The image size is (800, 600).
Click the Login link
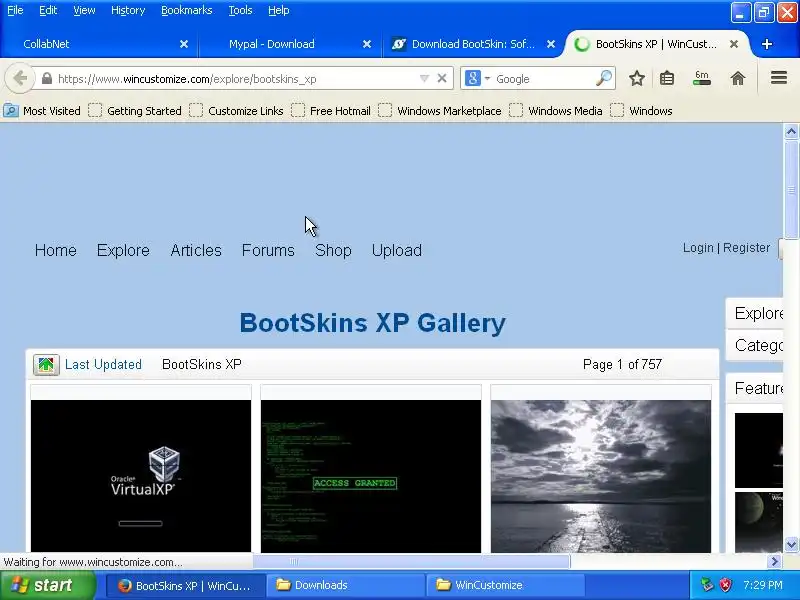698,247
